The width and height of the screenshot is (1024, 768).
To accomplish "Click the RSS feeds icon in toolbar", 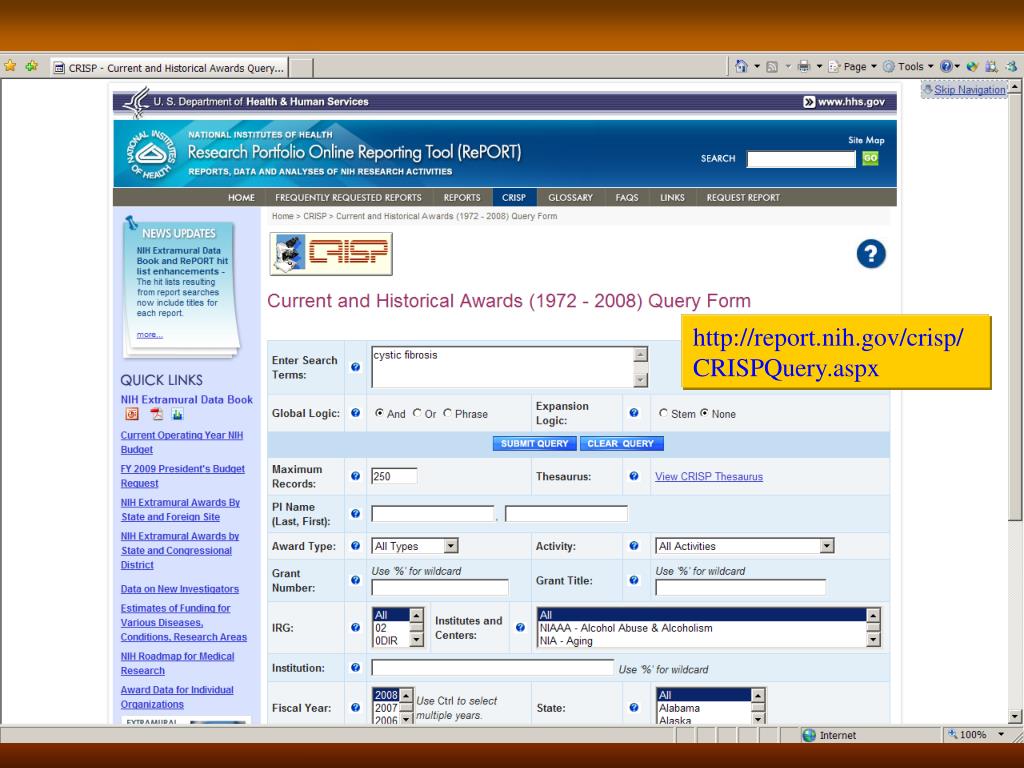I will point(772,67).
